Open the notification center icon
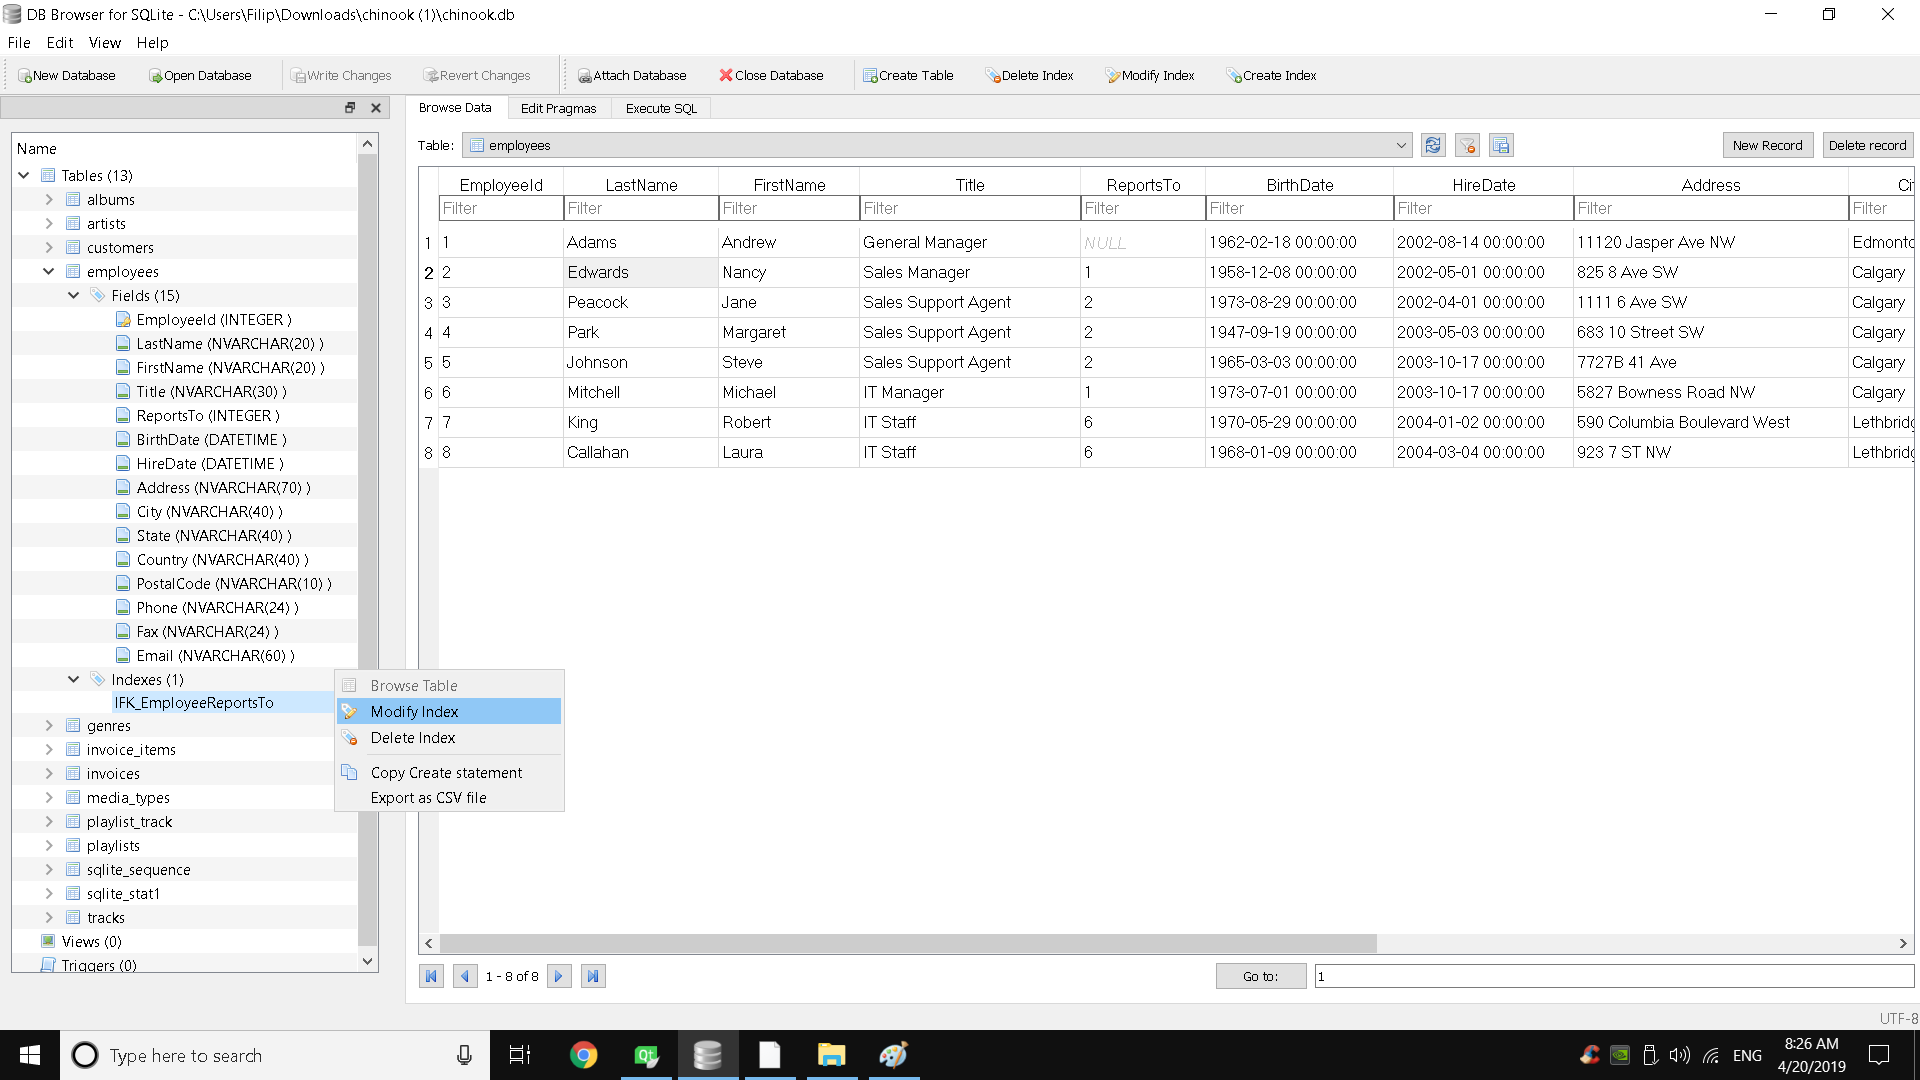The image size is (1920, 1080). click(x=1879, y=1055)
